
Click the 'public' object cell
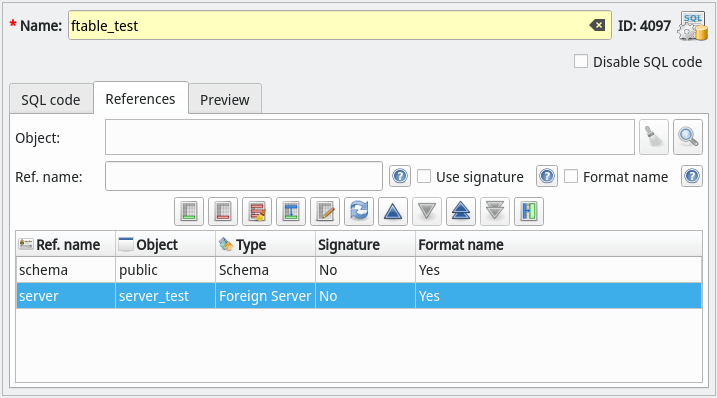tap(166, 270)
